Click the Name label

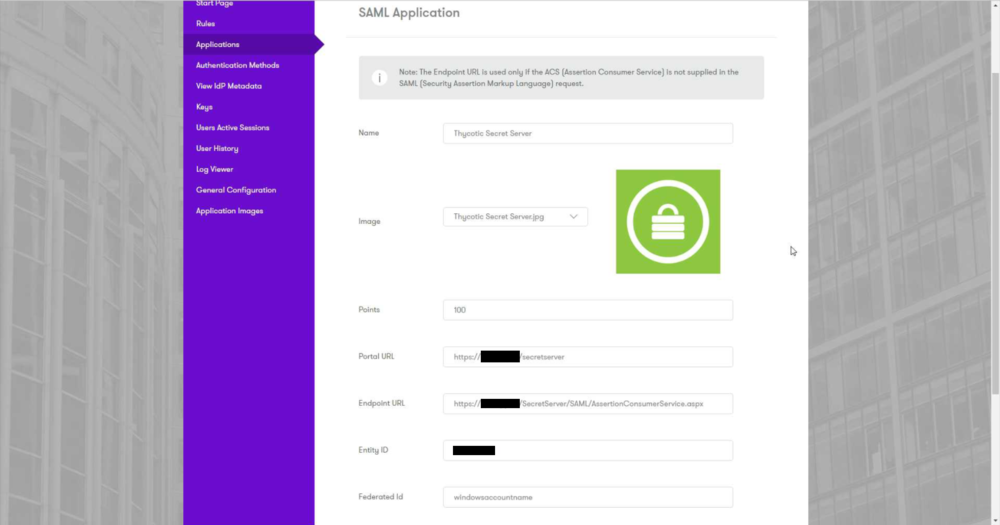[x=369, y=133]
